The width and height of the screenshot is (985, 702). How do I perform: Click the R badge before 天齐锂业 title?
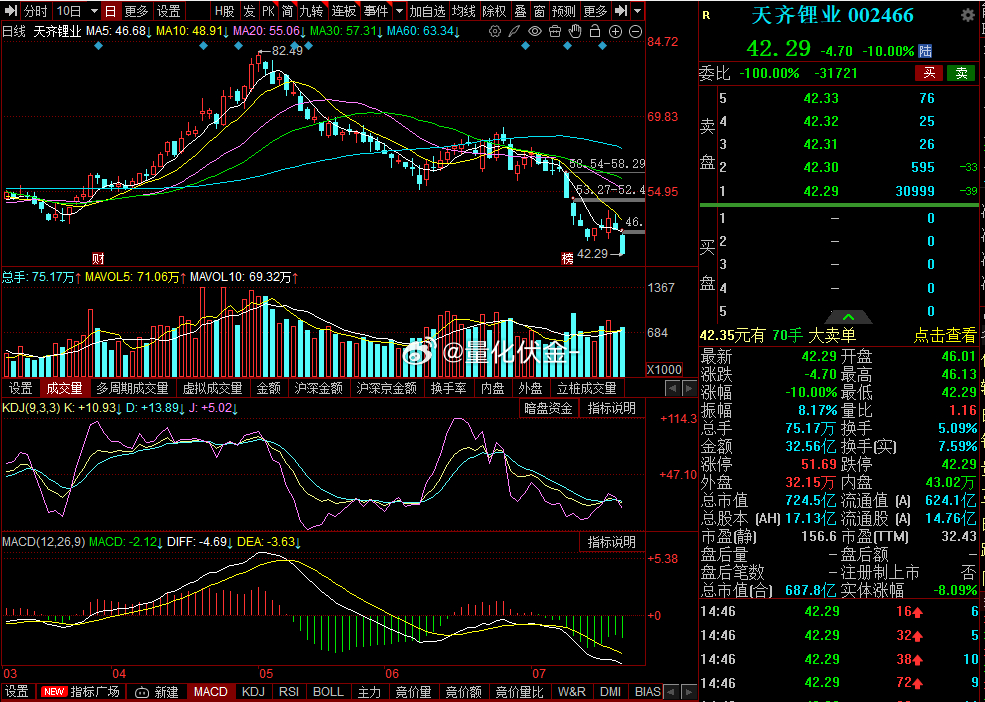click(x=706, y=16)
